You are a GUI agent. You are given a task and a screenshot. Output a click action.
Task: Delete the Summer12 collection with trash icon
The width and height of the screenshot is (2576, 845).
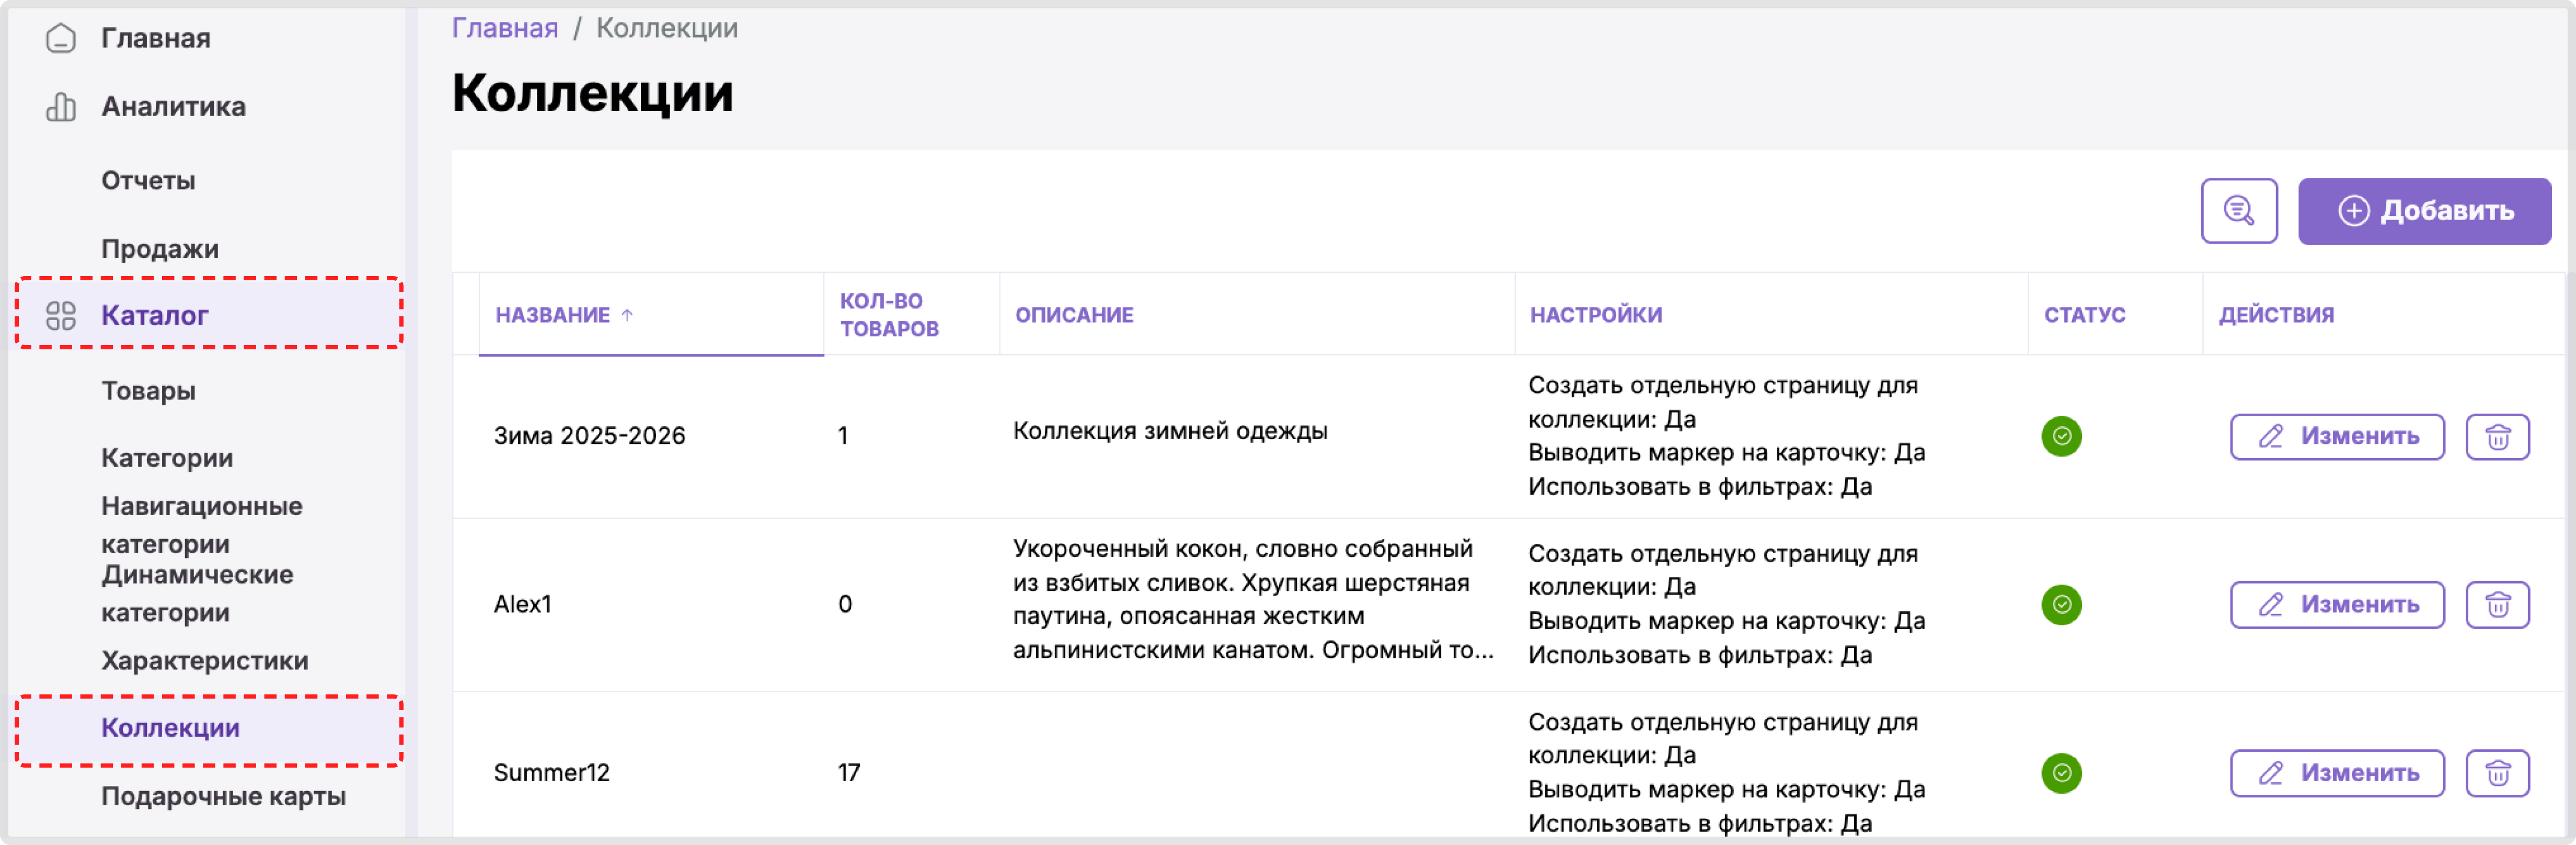(x=2497, y=773)
